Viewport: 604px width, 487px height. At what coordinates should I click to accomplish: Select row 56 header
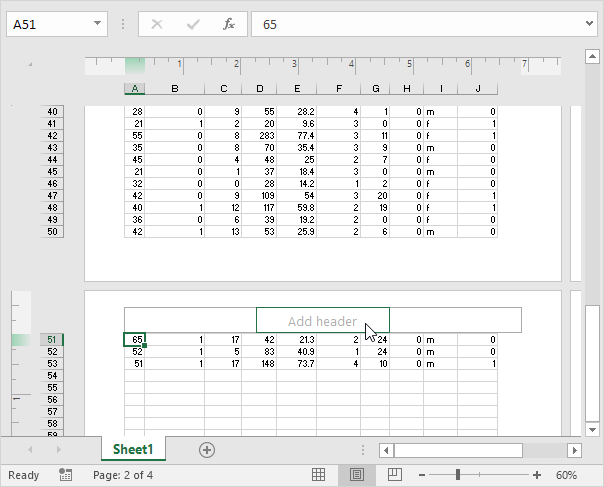tap(52, 400)
